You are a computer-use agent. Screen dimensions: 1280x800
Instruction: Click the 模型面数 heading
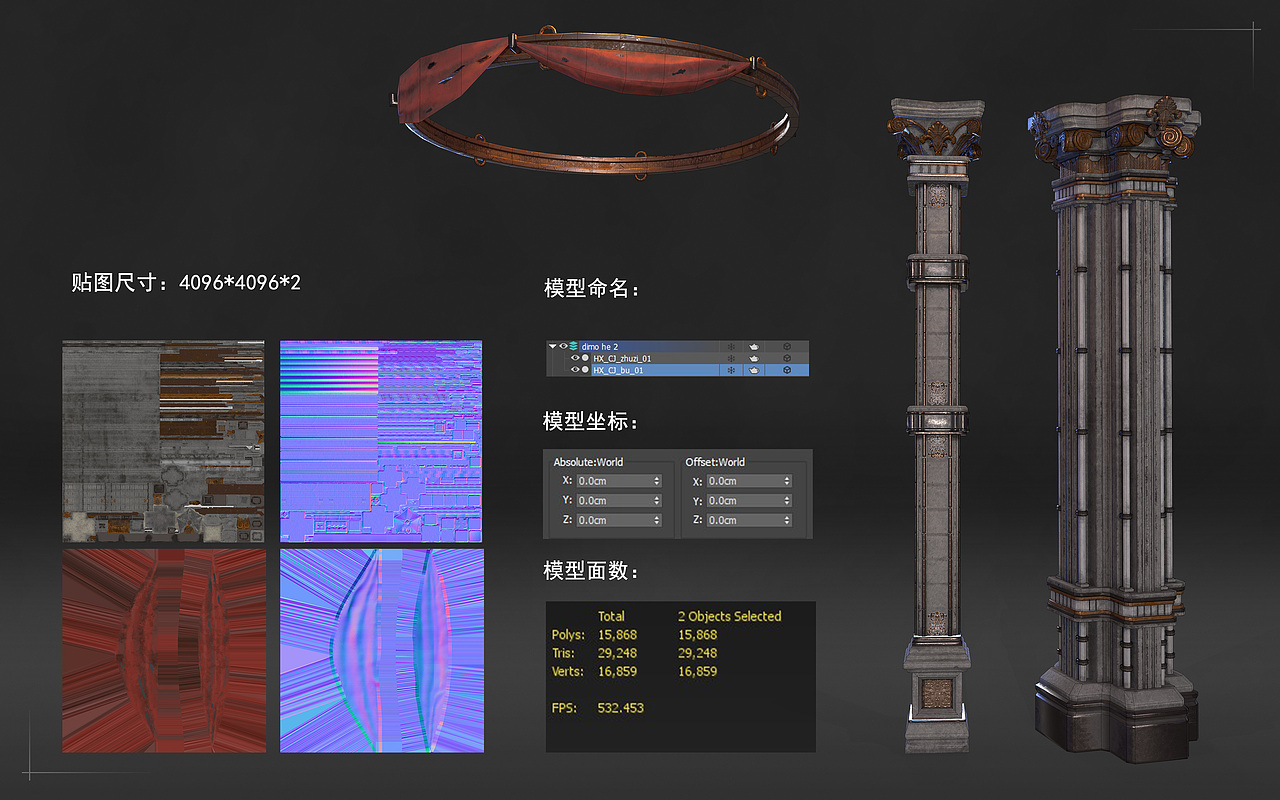click(x=592, y=571)
